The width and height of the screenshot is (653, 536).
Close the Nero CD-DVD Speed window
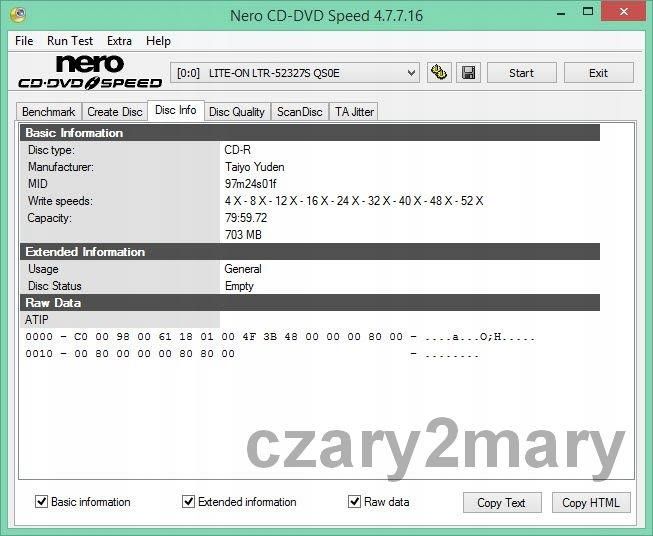(624, 12)
